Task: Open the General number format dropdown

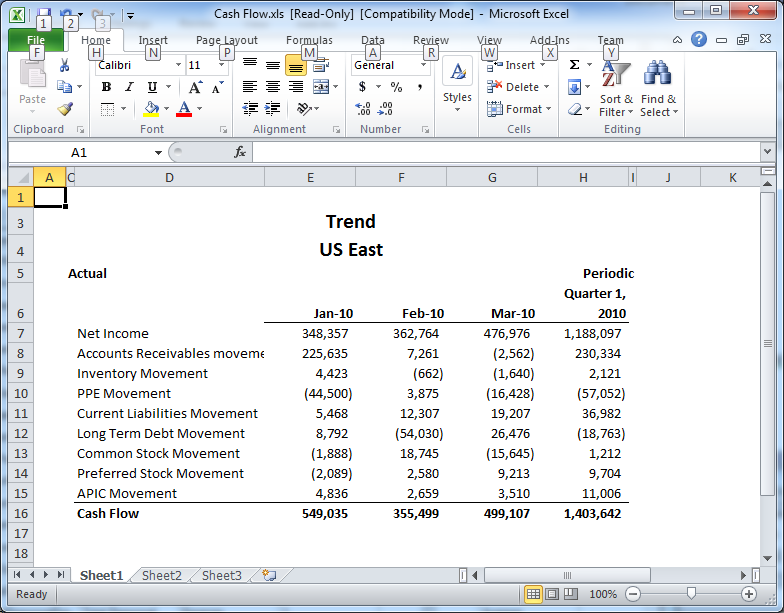Action: 423,65
